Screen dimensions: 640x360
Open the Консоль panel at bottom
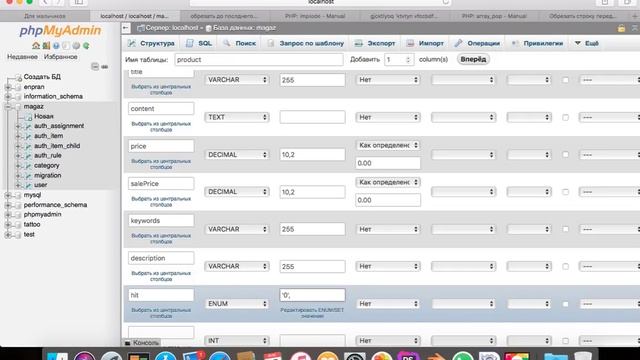(142, 343)
